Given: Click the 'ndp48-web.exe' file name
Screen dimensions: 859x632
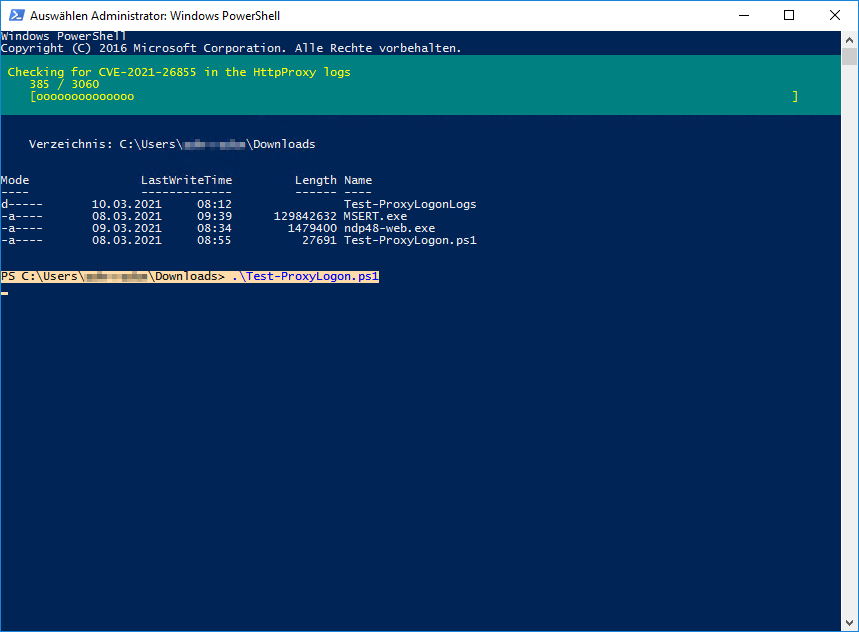Looking at the screenshot, I should pos(389,228).
